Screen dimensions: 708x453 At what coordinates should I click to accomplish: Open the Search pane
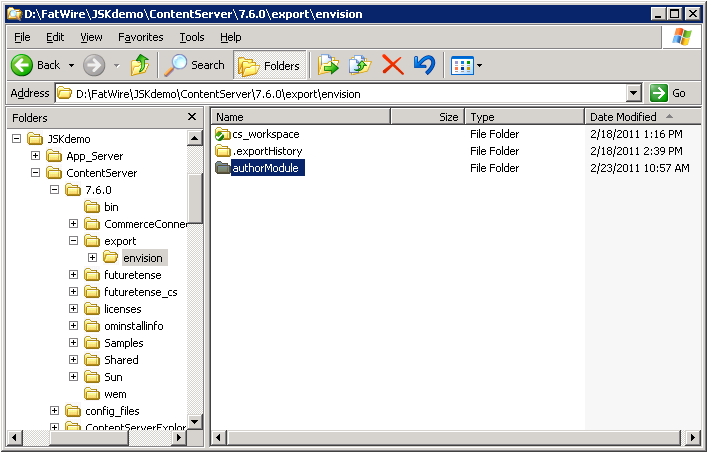pos(194,65)
